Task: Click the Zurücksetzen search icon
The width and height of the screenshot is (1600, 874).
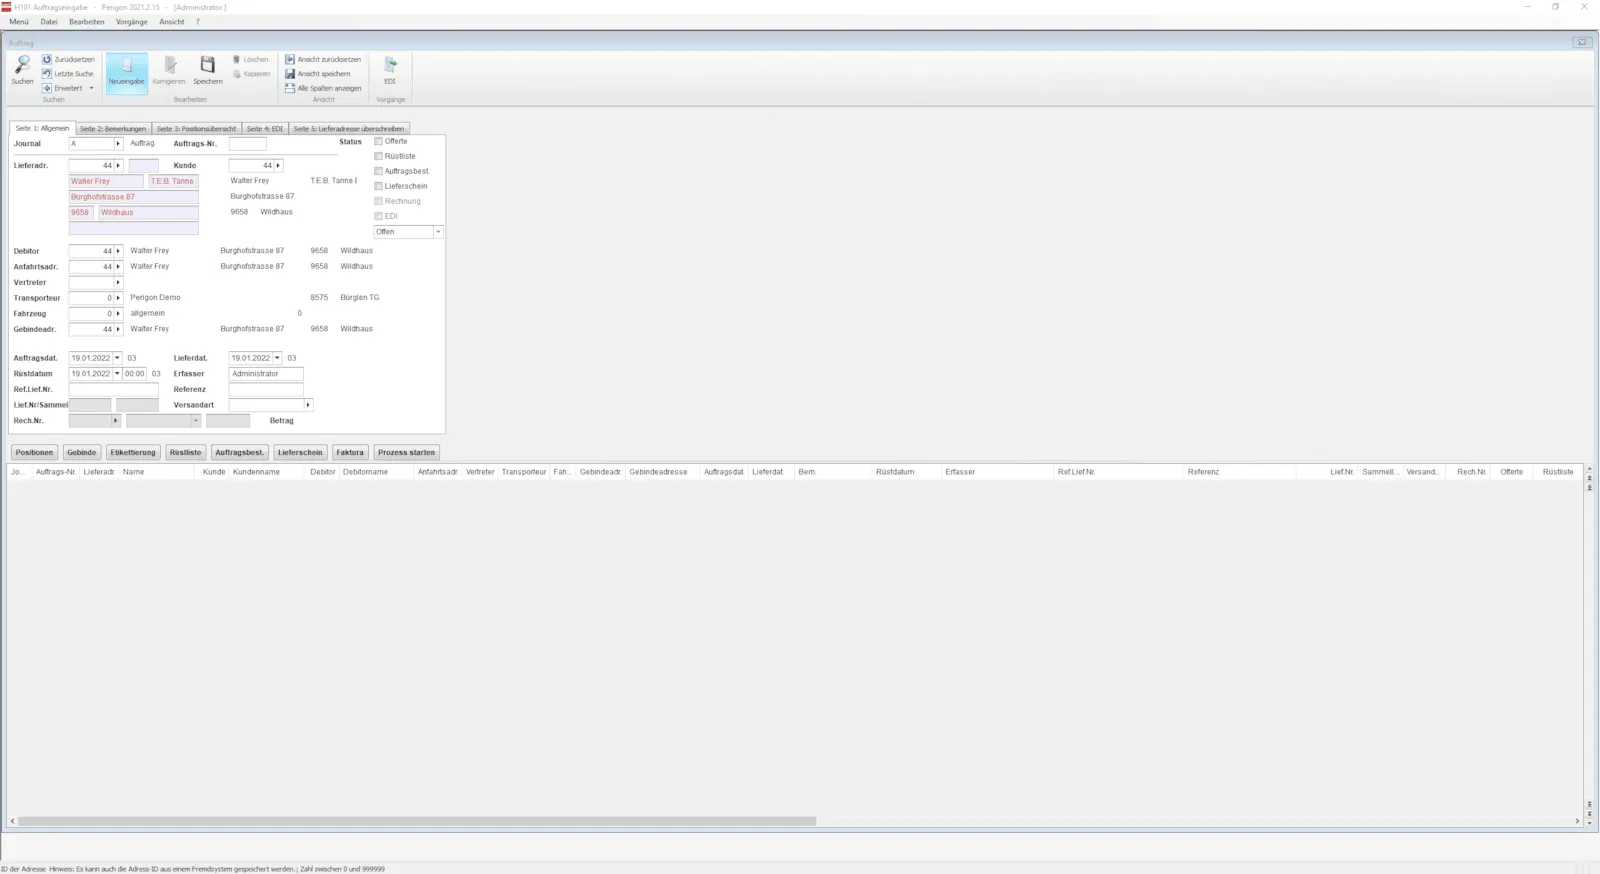Action: coord(47,59)
